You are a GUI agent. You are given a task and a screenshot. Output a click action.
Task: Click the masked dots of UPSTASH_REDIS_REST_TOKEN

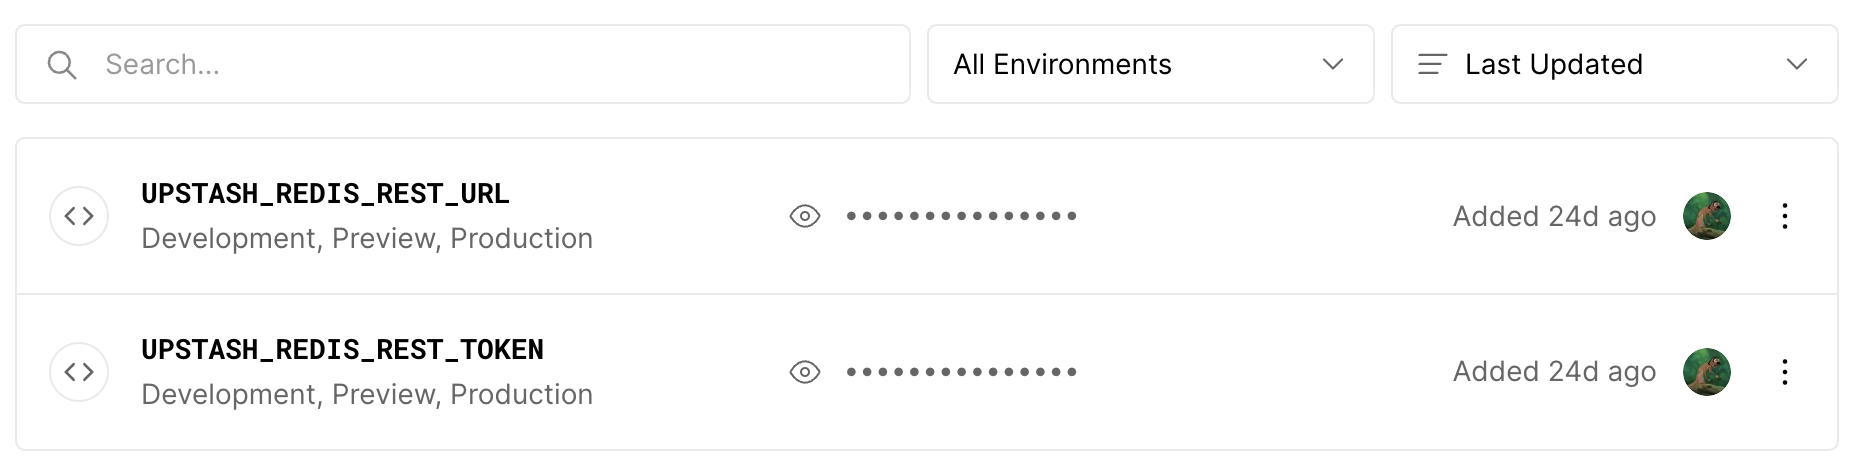pos(961,372)
